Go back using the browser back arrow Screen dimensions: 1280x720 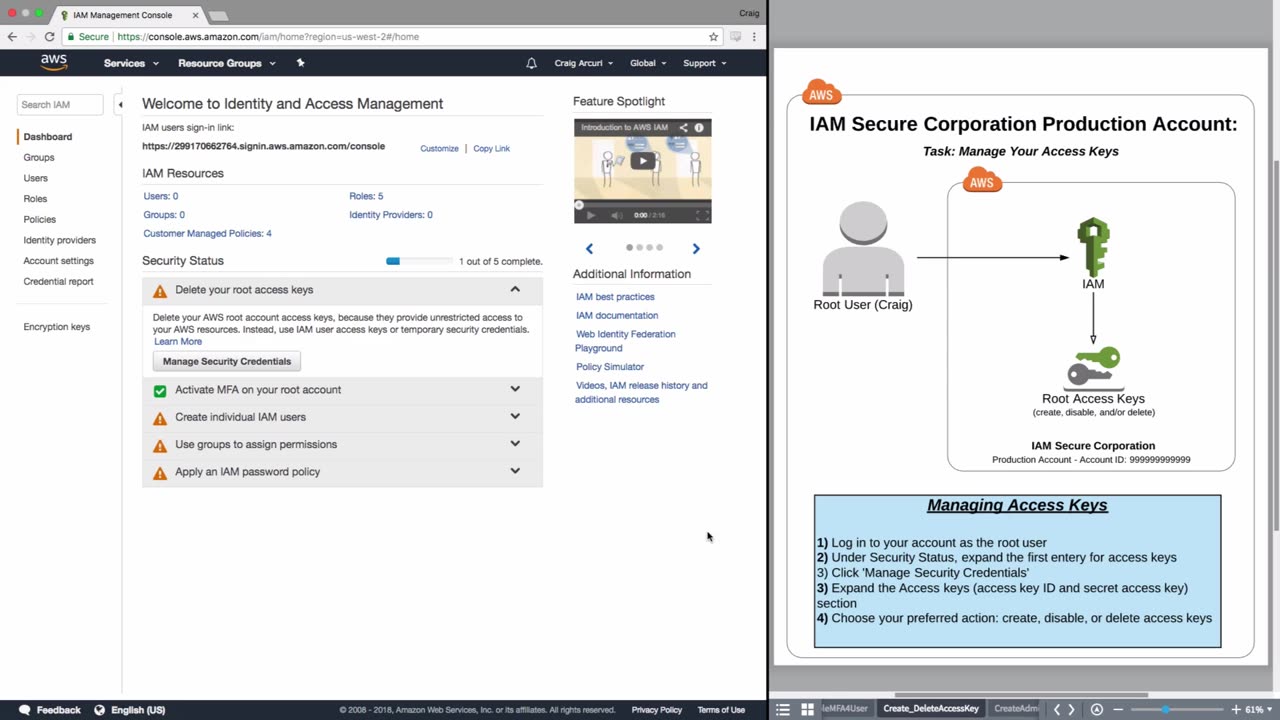[x=12, y=37]
